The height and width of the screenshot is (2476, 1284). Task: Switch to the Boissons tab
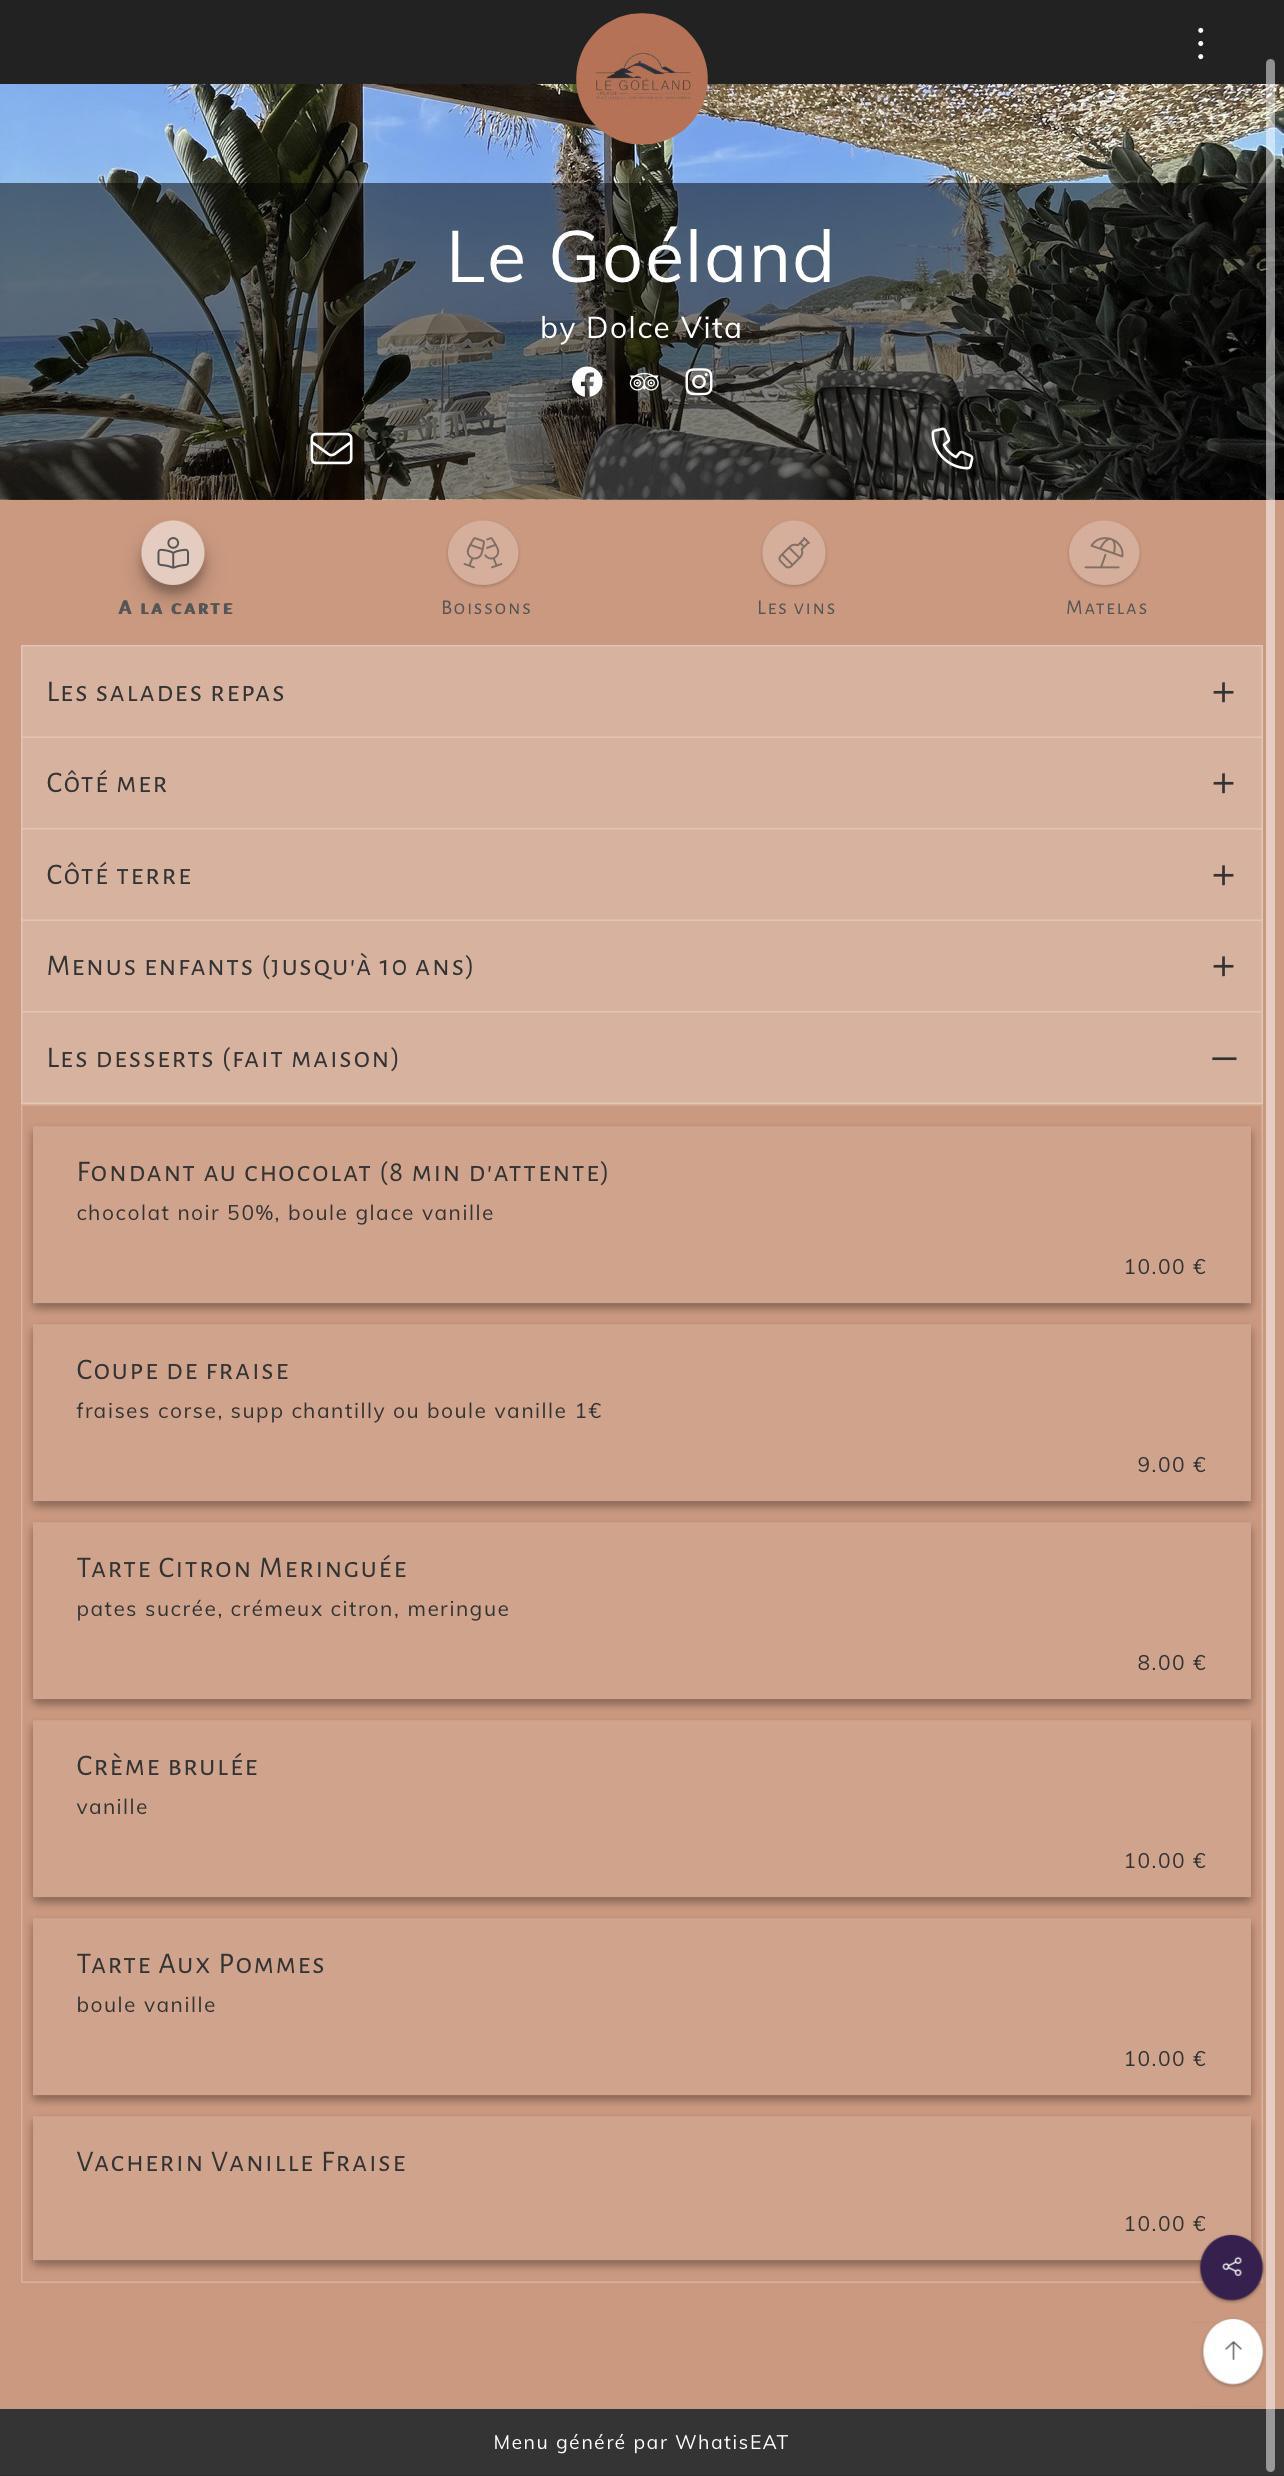point(486,569)
